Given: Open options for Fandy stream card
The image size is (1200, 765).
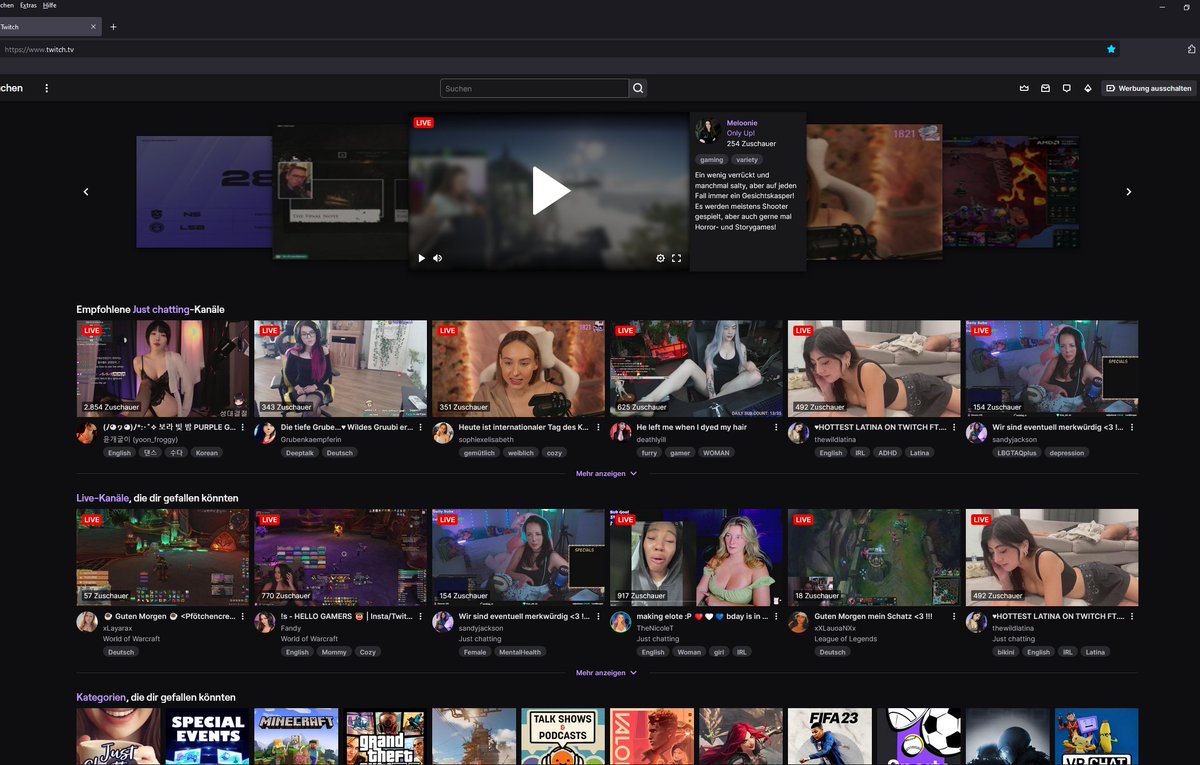Looking at the screenshot, I should [419, 616].
